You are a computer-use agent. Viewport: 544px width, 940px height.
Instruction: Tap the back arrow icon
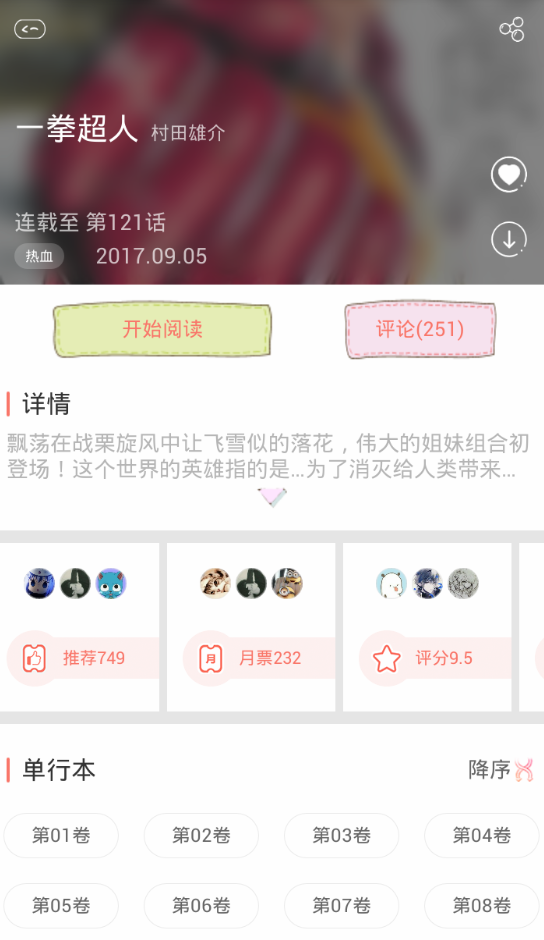coord(30,29)
